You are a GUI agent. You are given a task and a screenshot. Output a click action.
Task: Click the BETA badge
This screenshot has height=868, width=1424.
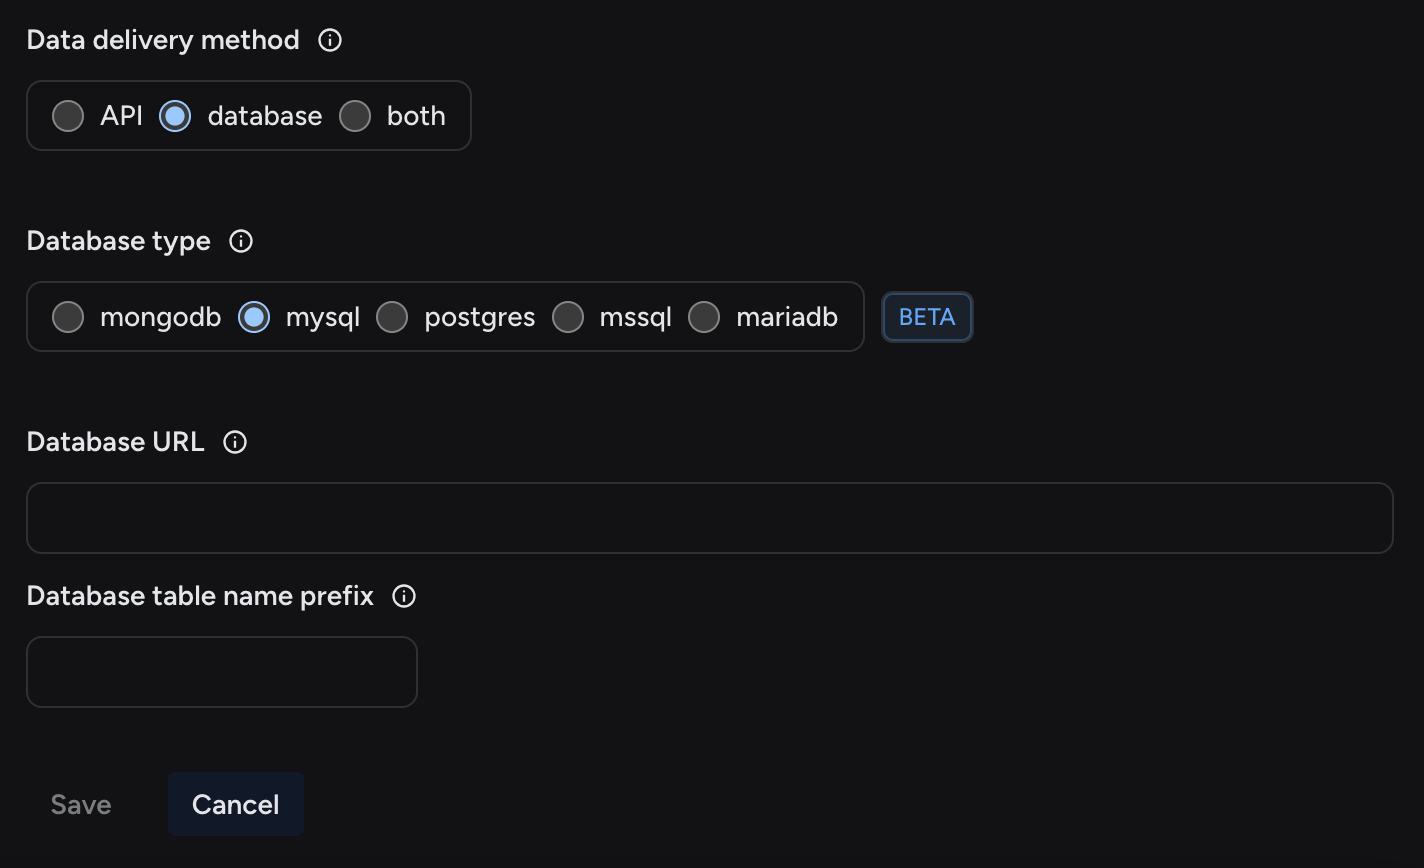(x=927, y=317)
